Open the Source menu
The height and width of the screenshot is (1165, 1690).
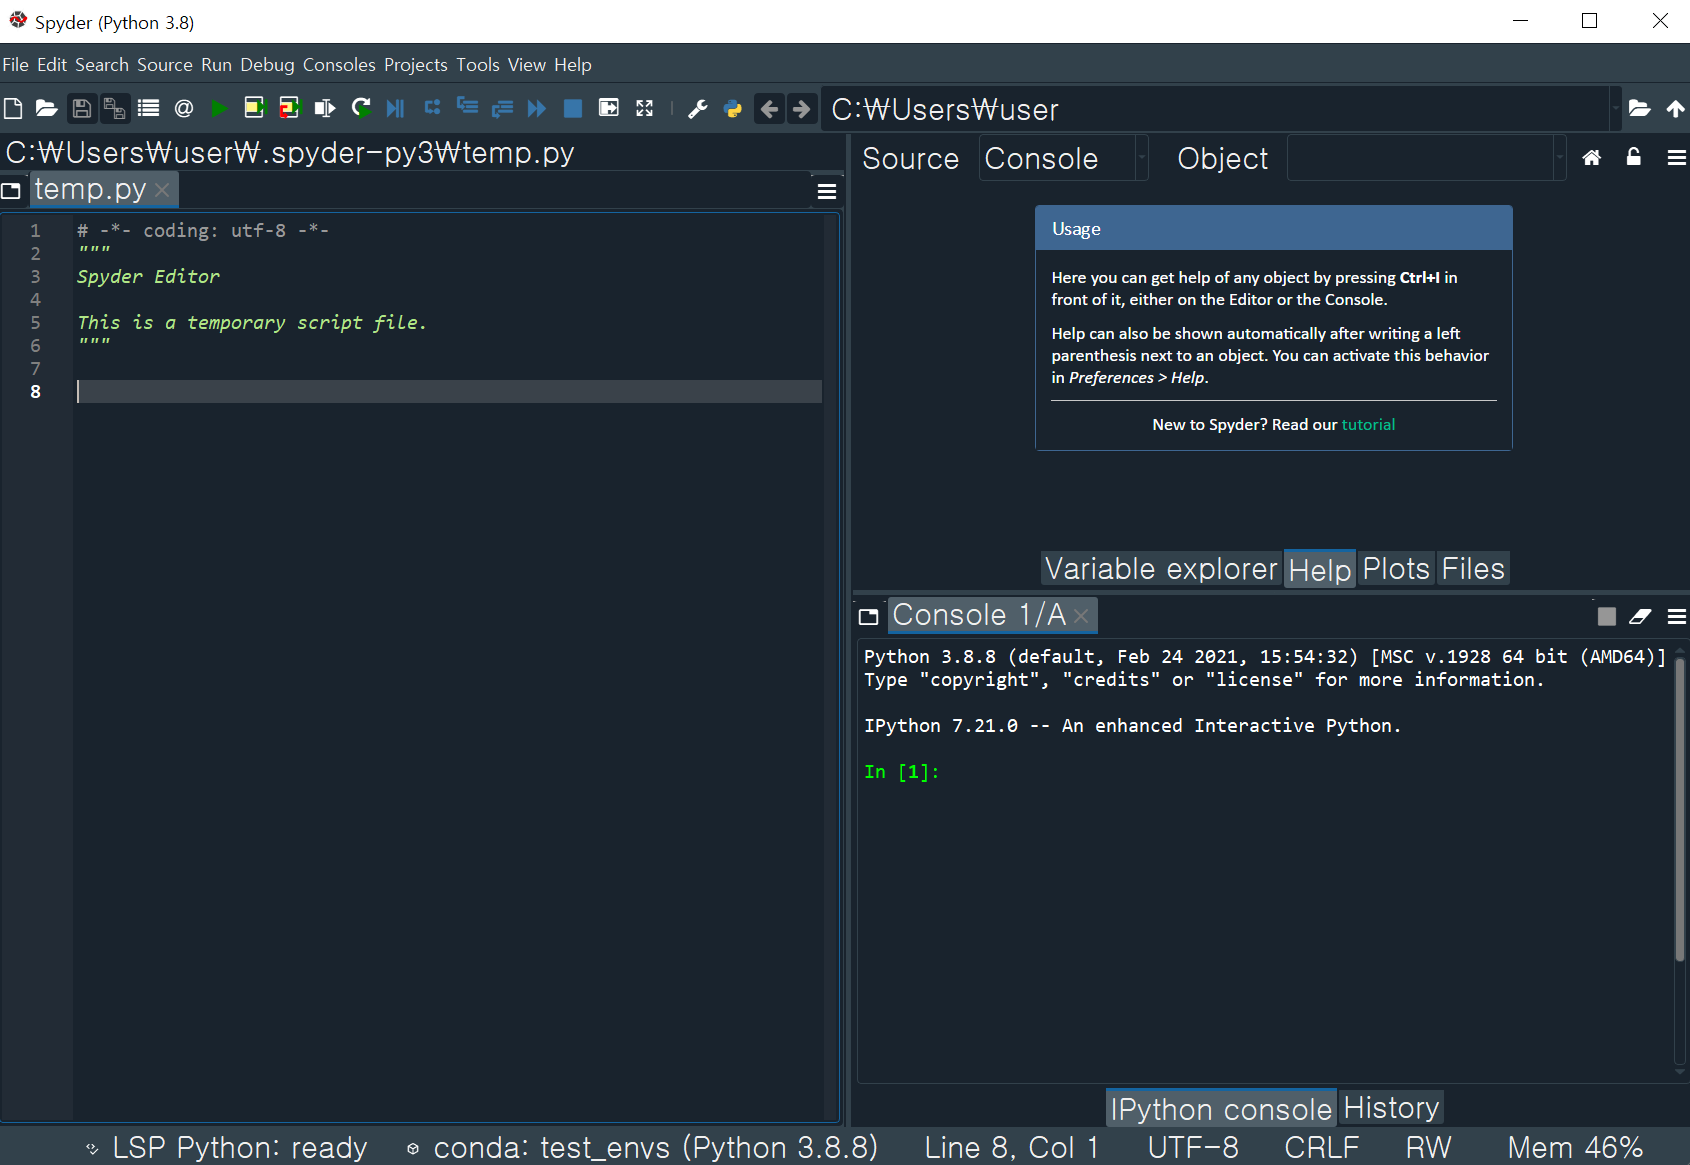[x=165, y=65]
